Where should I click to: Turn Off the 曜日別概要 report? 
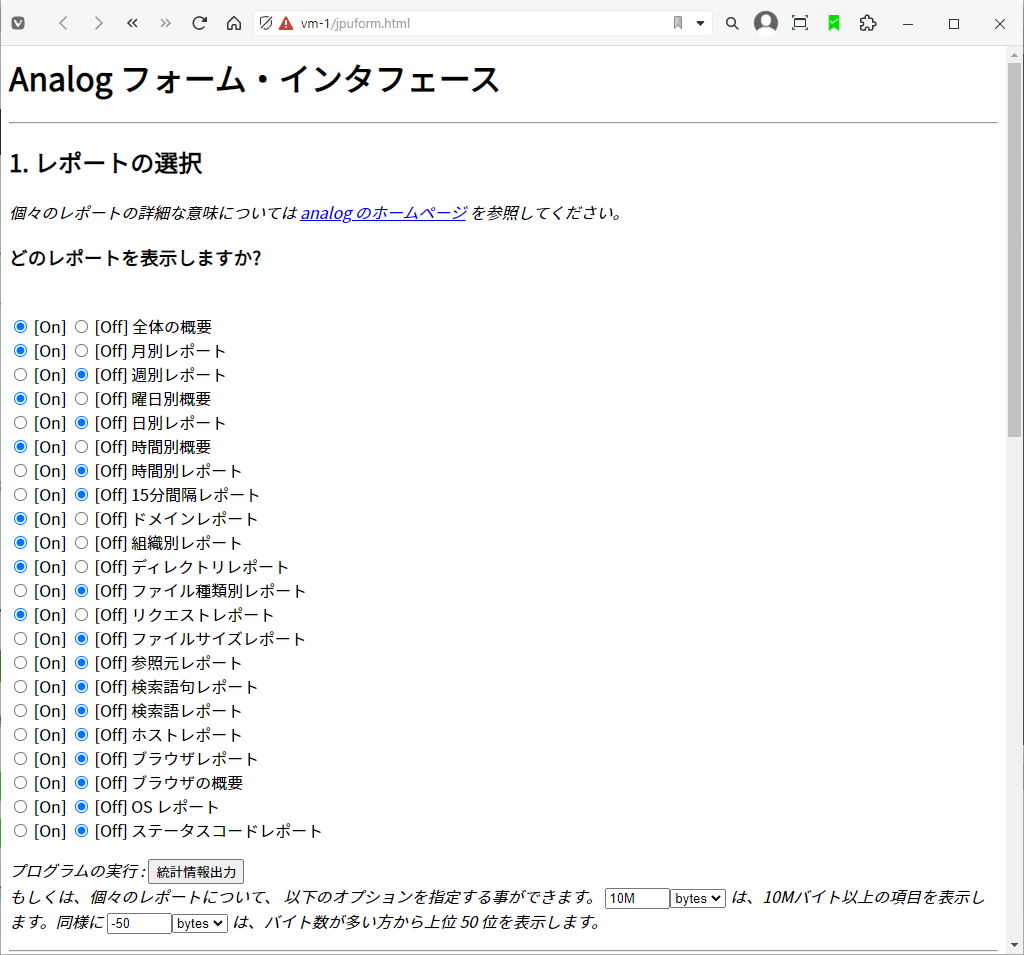click(x=81, y=398)
